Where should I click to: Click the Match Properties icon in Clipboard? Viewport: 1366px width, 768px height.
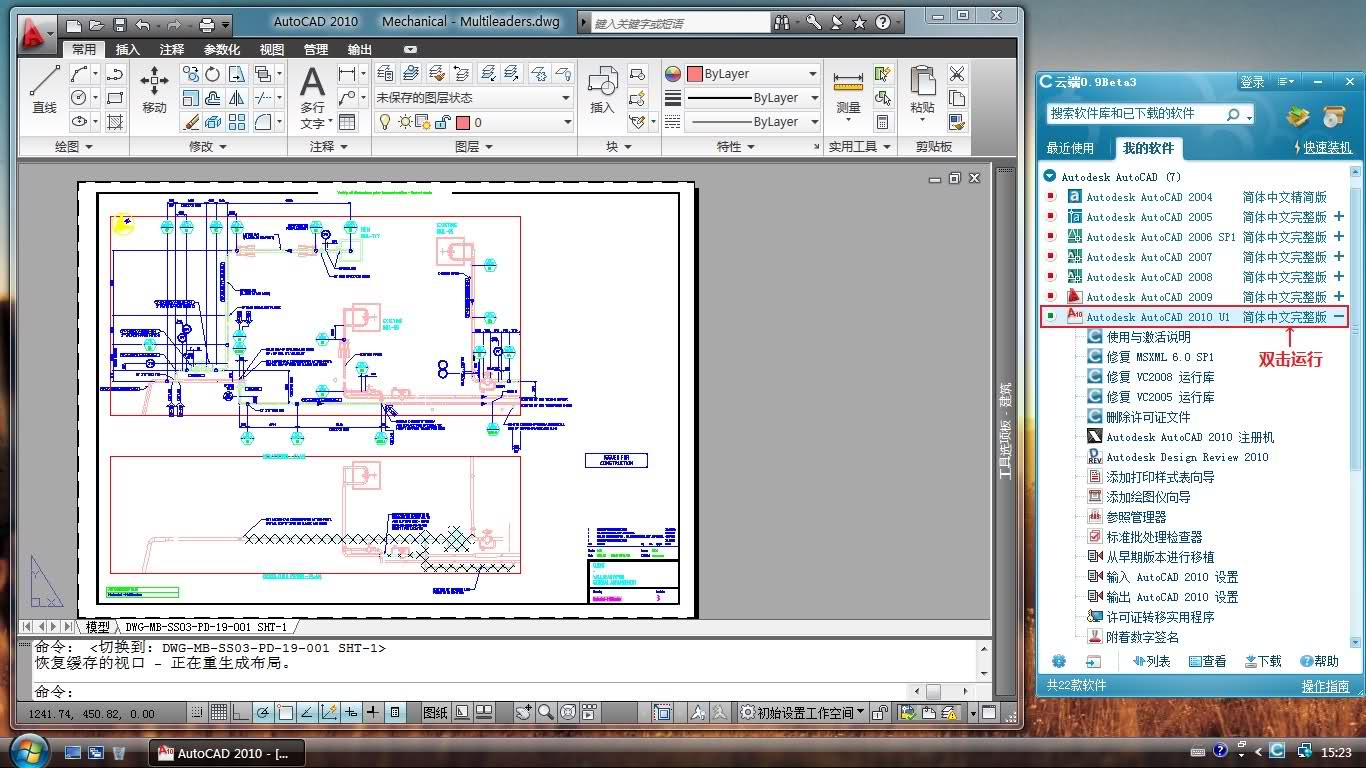(957, 122)
